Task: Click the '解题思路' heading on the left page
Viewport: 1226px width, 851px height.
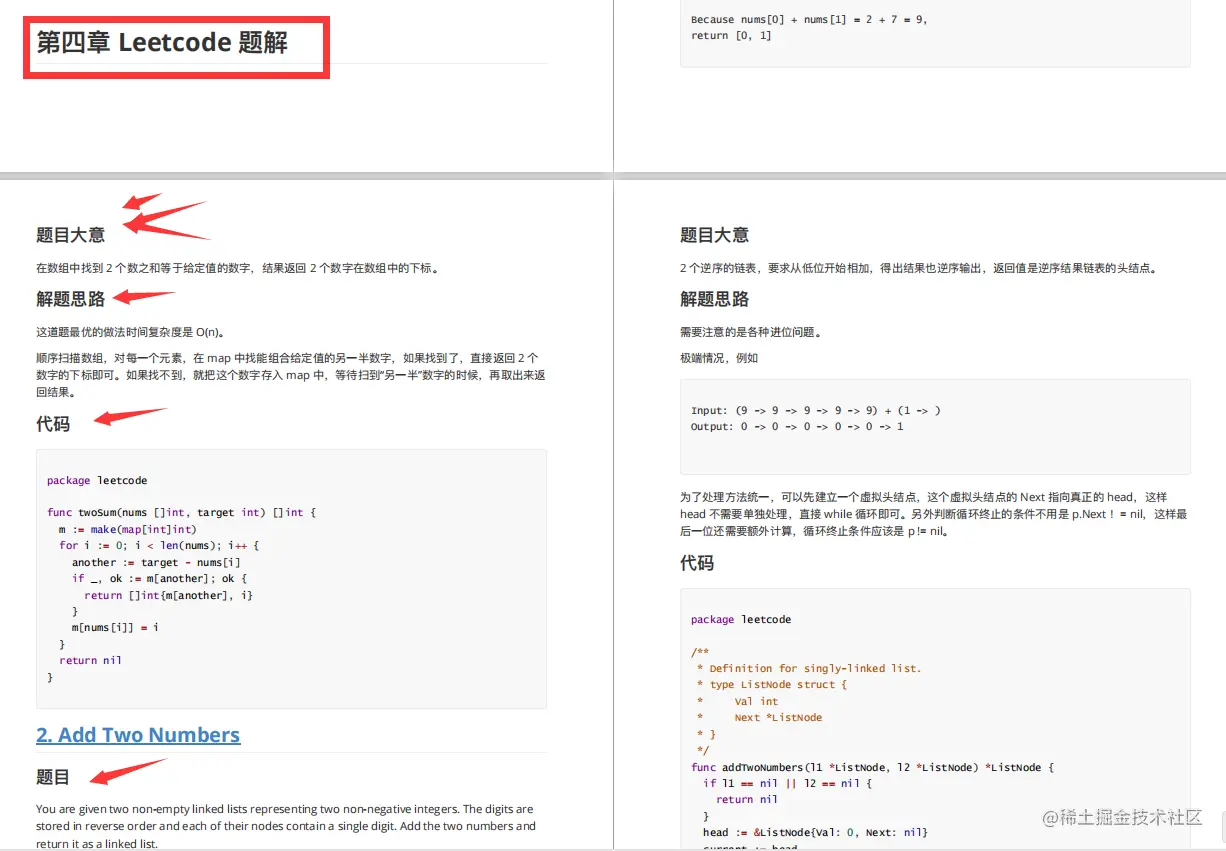Action: [x=71, y=299]
